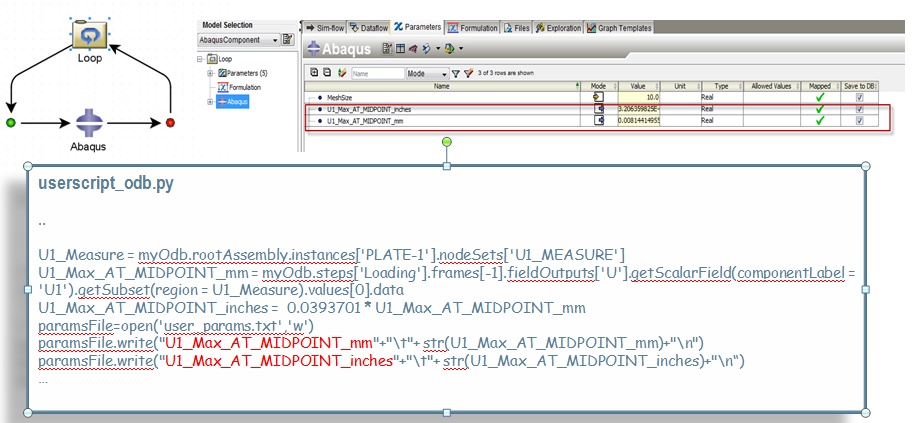Click the Mapped checkmark for MeshSize
The width and height of the screenshot is (914, 423).
coord(820,97)
